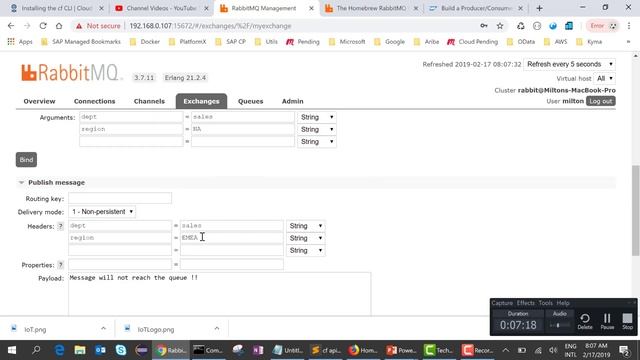This screenshot has width=640, height=360.
Task: Go to the browser home icon
Action: point(59,26)
